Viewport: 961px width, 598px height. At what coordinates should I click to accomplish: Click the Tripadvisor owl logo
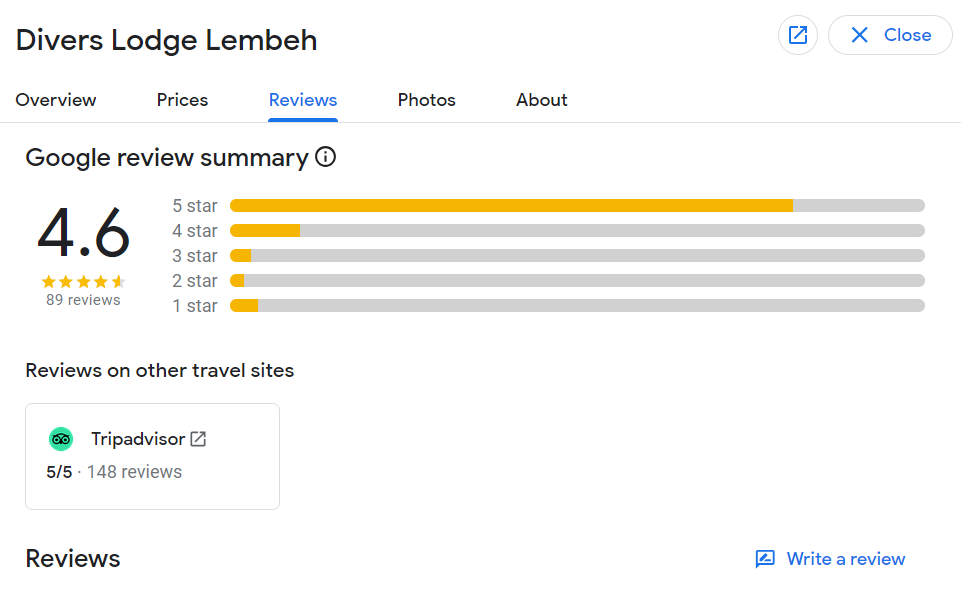click(x=61, y=439)
